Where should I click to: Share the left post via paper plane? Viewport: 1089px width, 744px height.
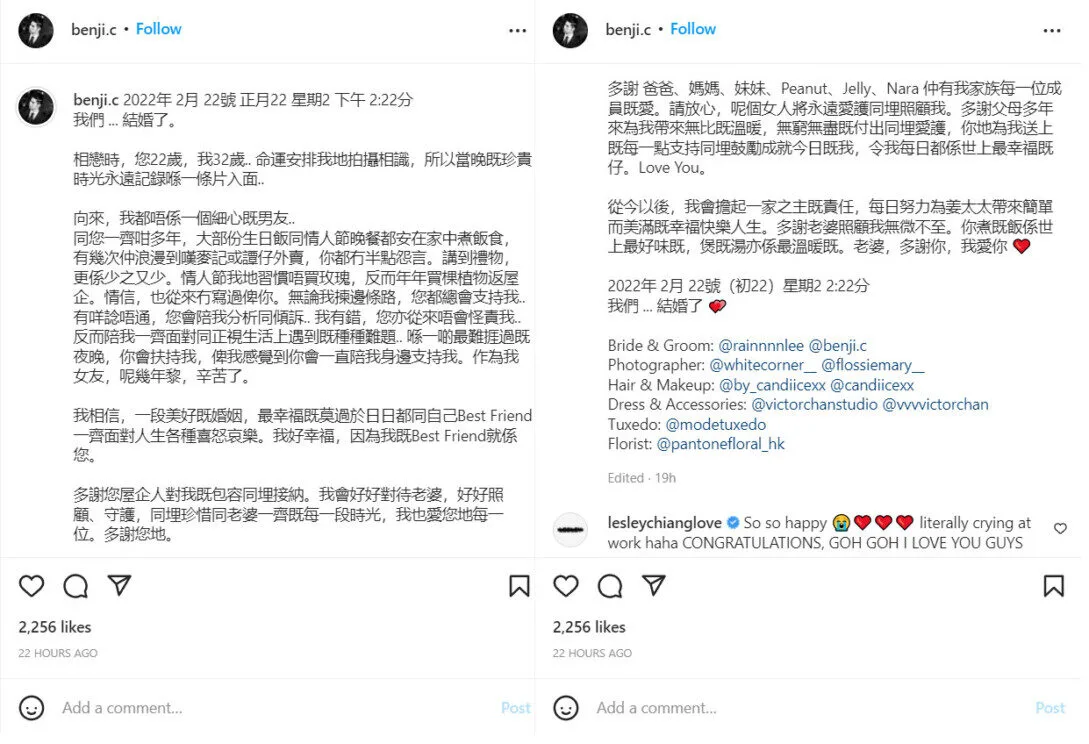(119, 586)
